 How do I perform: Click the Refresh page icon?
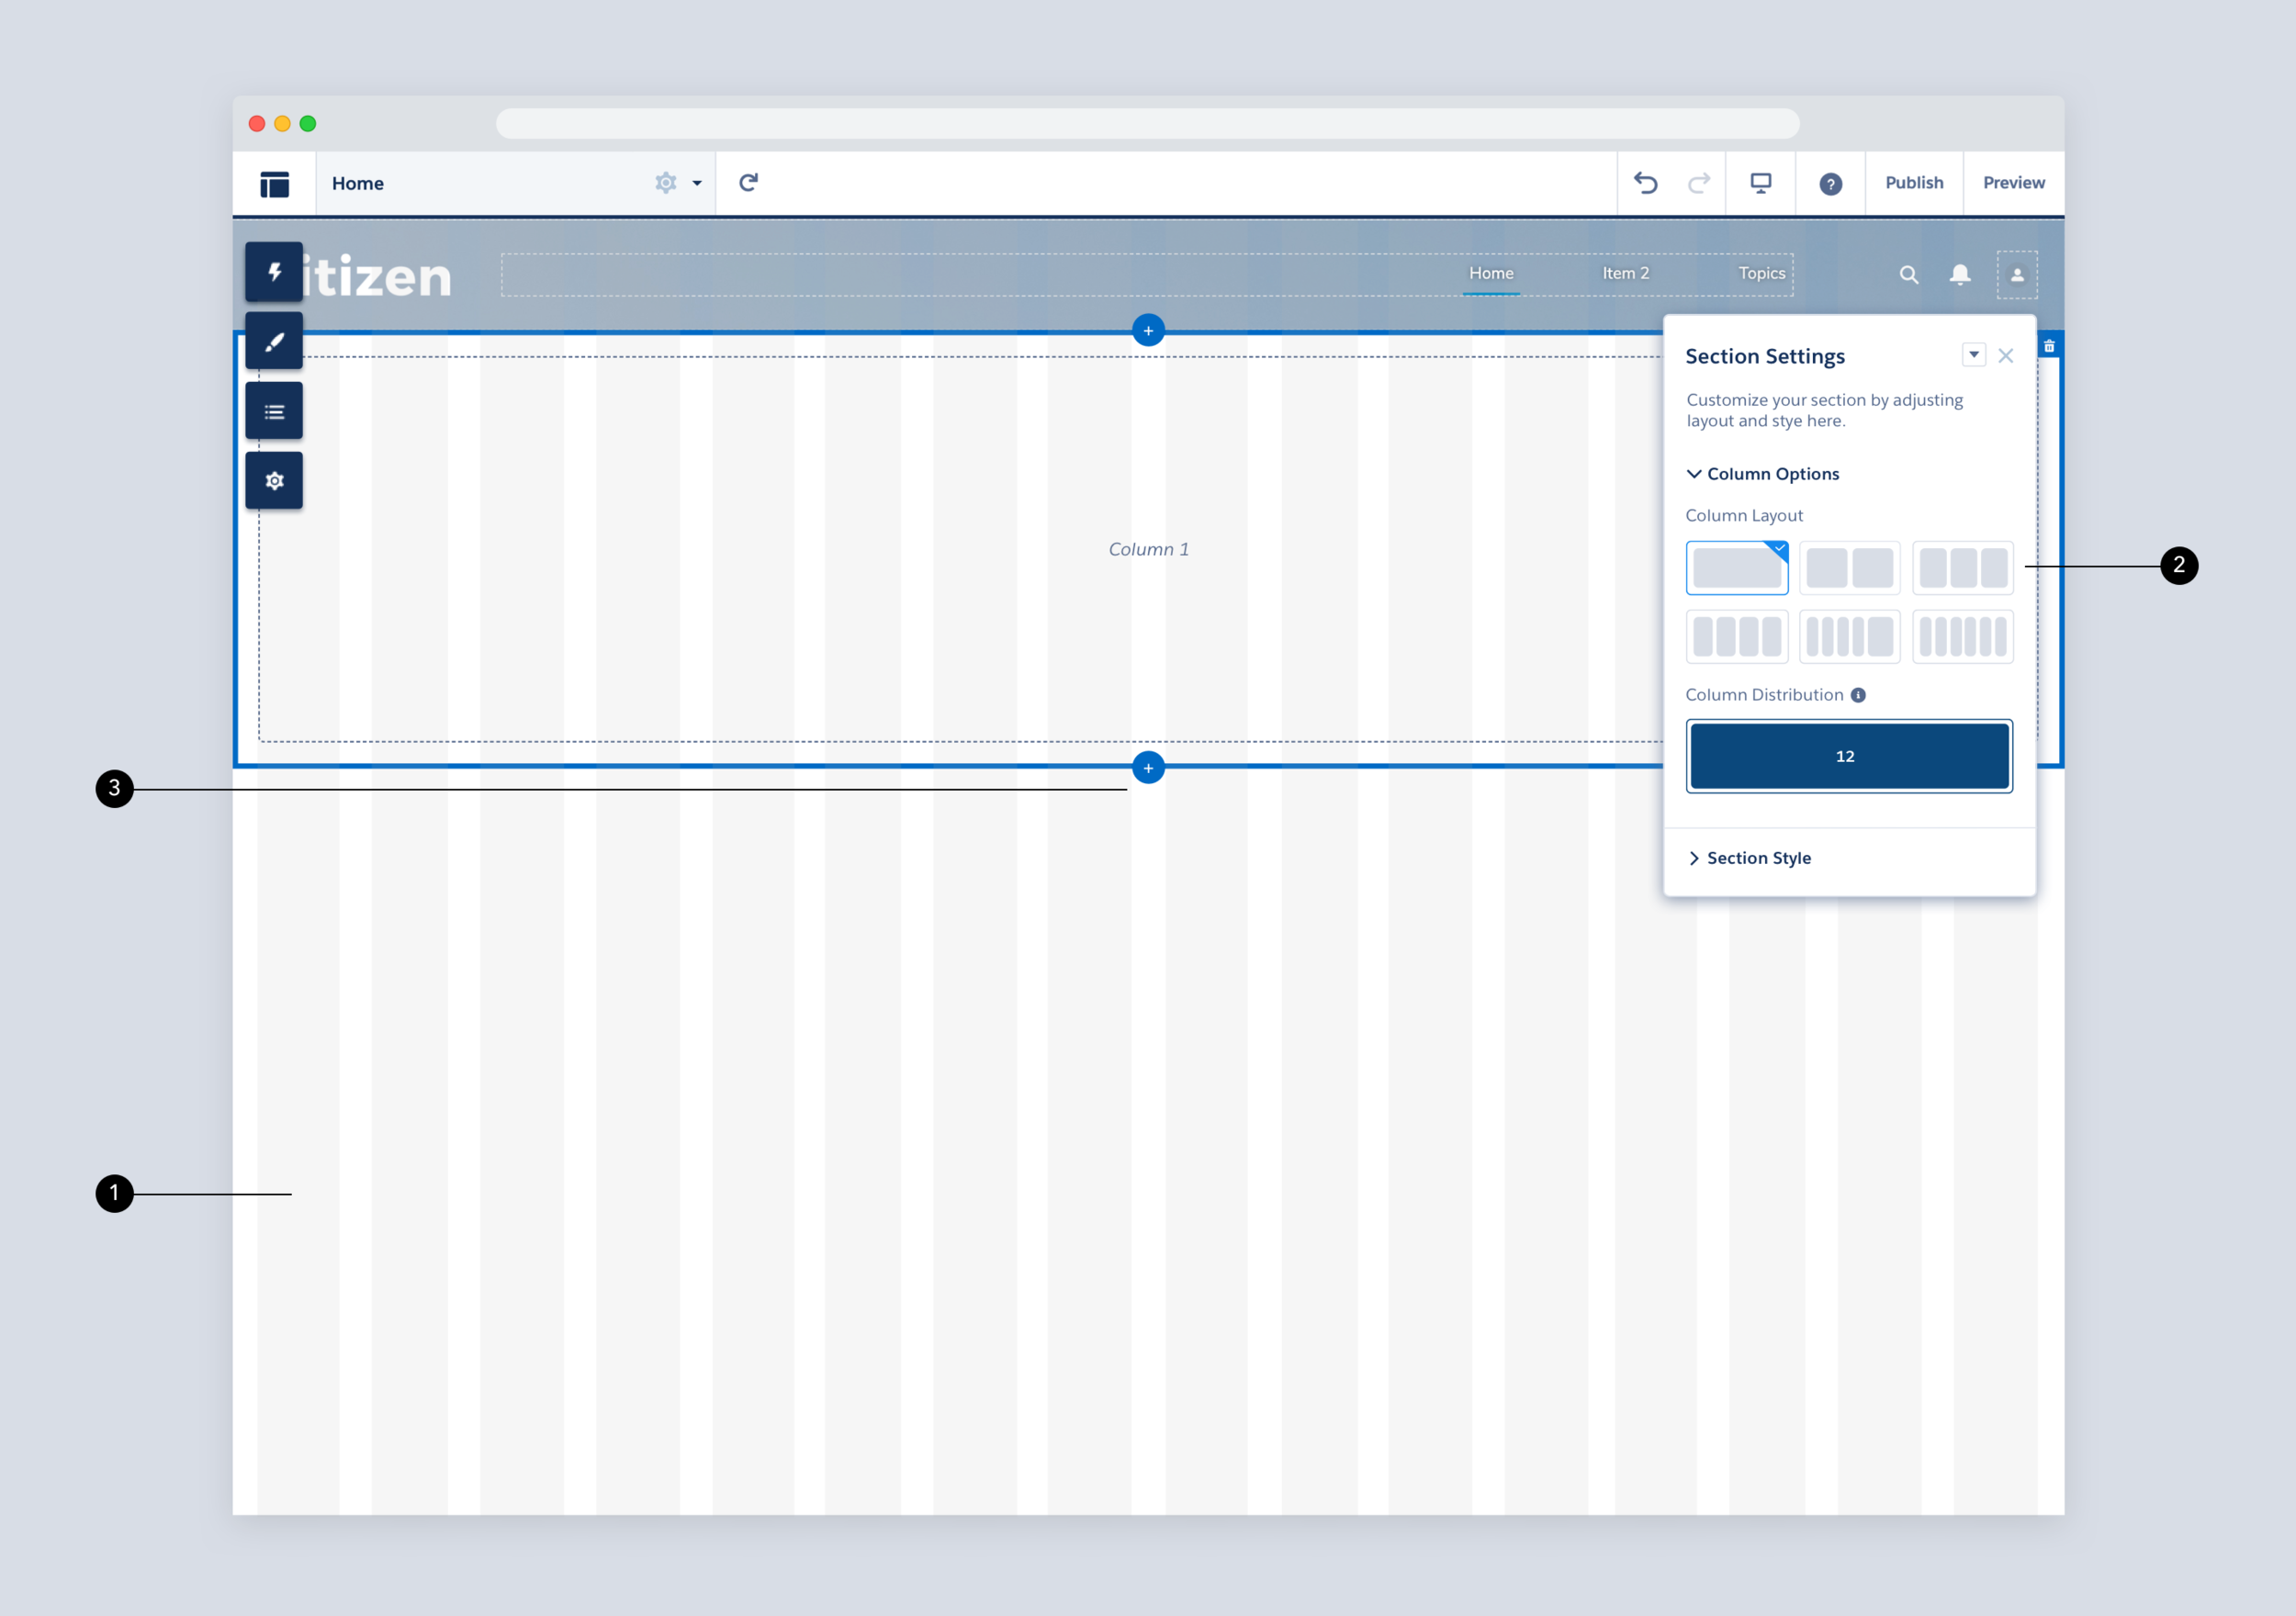coord(748,183)
